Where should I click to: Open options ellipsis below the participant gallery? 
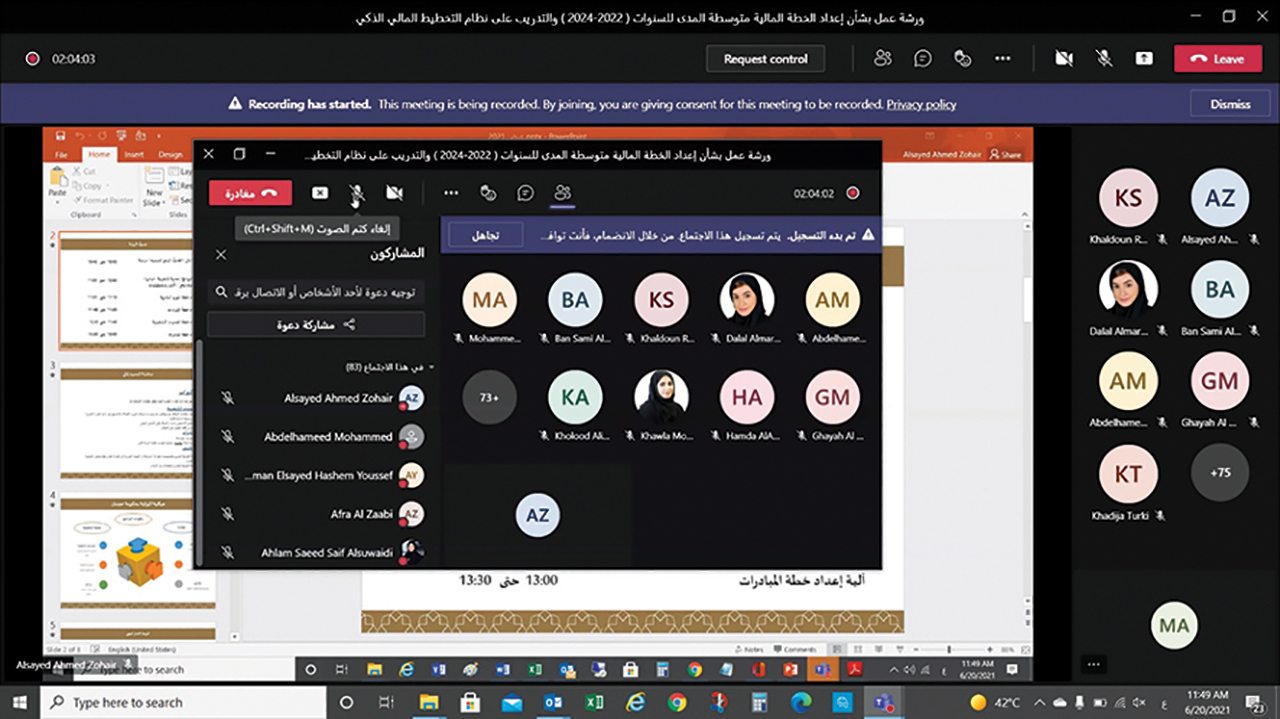tap(1095, 664)
